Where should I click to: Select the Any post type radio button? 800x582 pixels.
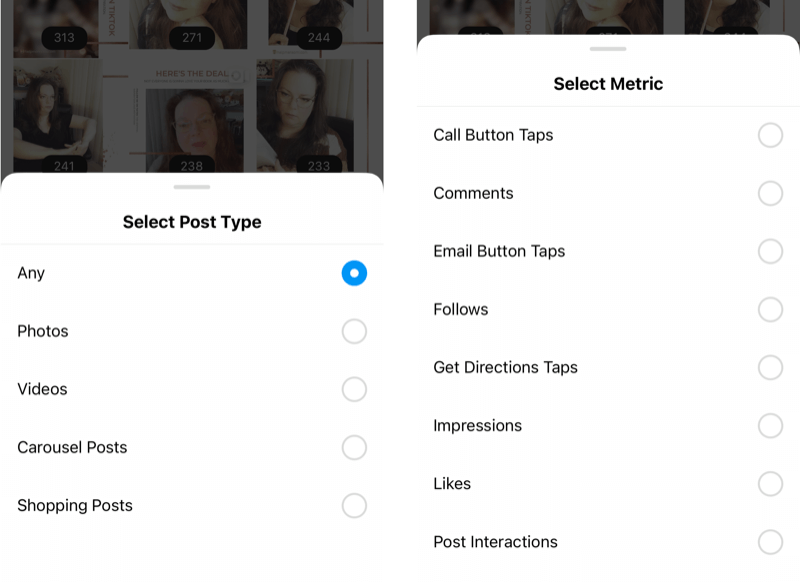[354, 273]
